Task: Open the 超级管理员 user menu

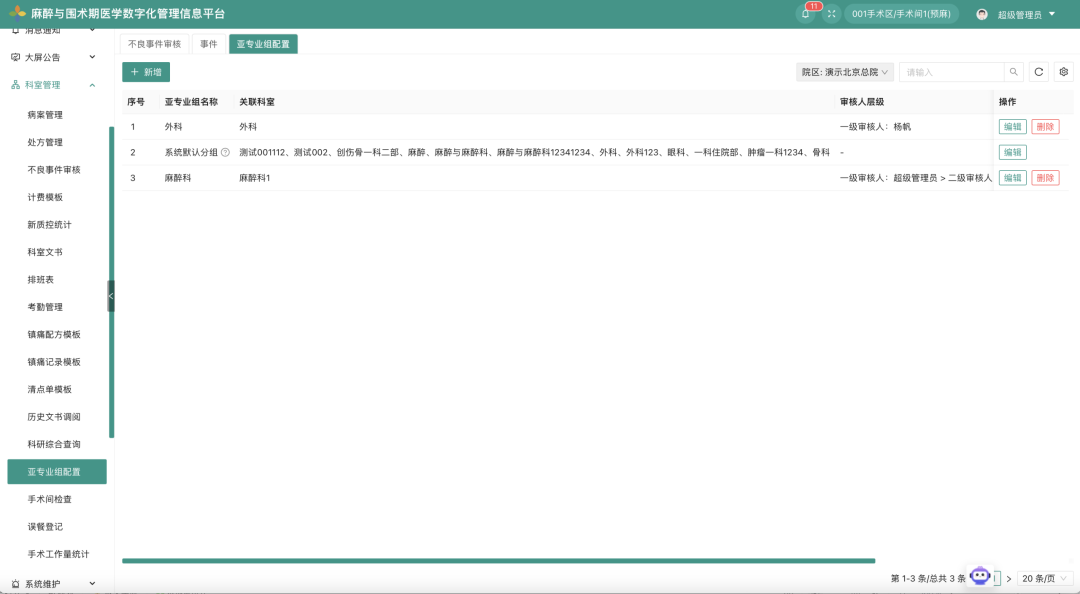Action: click(1026, 14)
